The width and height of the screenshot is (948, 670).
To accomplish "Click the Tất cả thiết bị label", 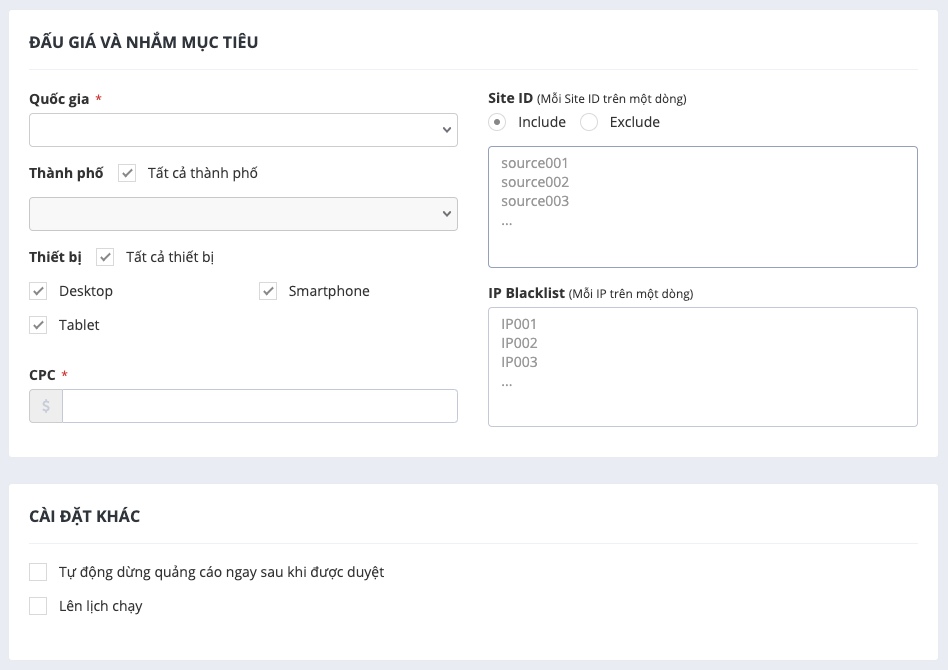I will tap(170, 258).
